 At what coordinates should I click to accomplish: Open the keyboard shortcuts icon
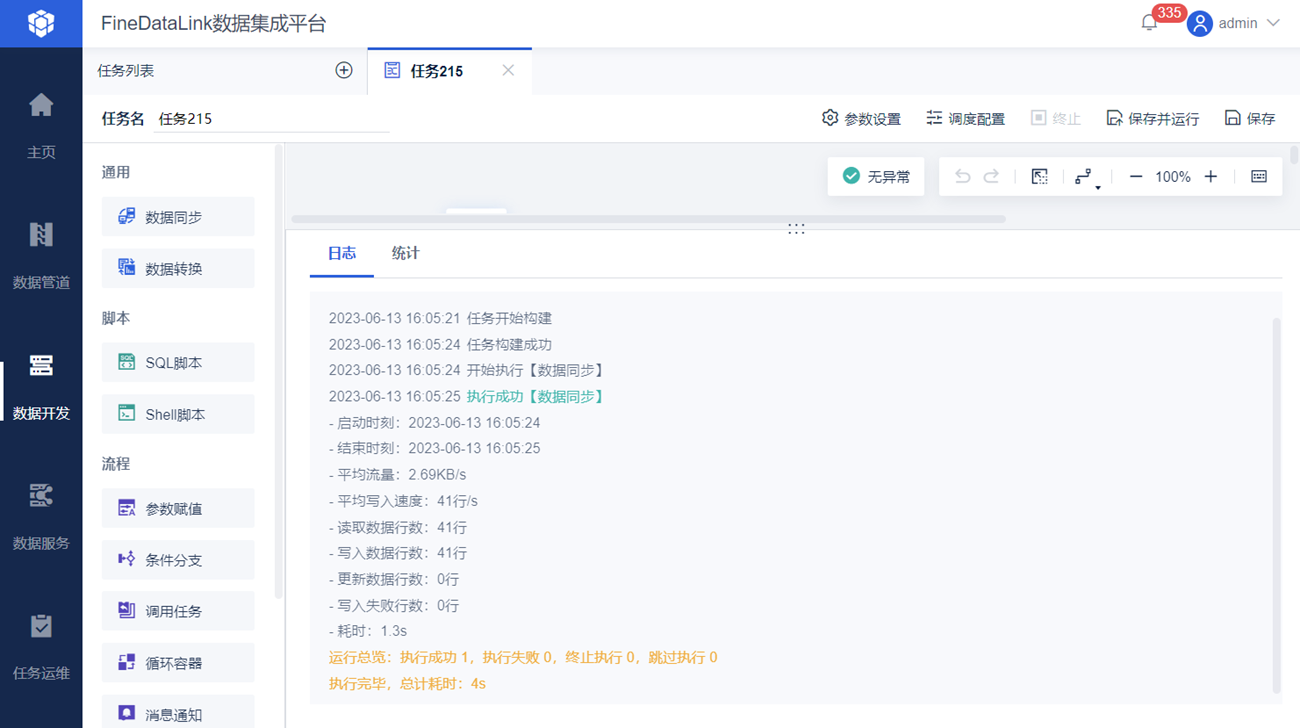[1259, 177]
